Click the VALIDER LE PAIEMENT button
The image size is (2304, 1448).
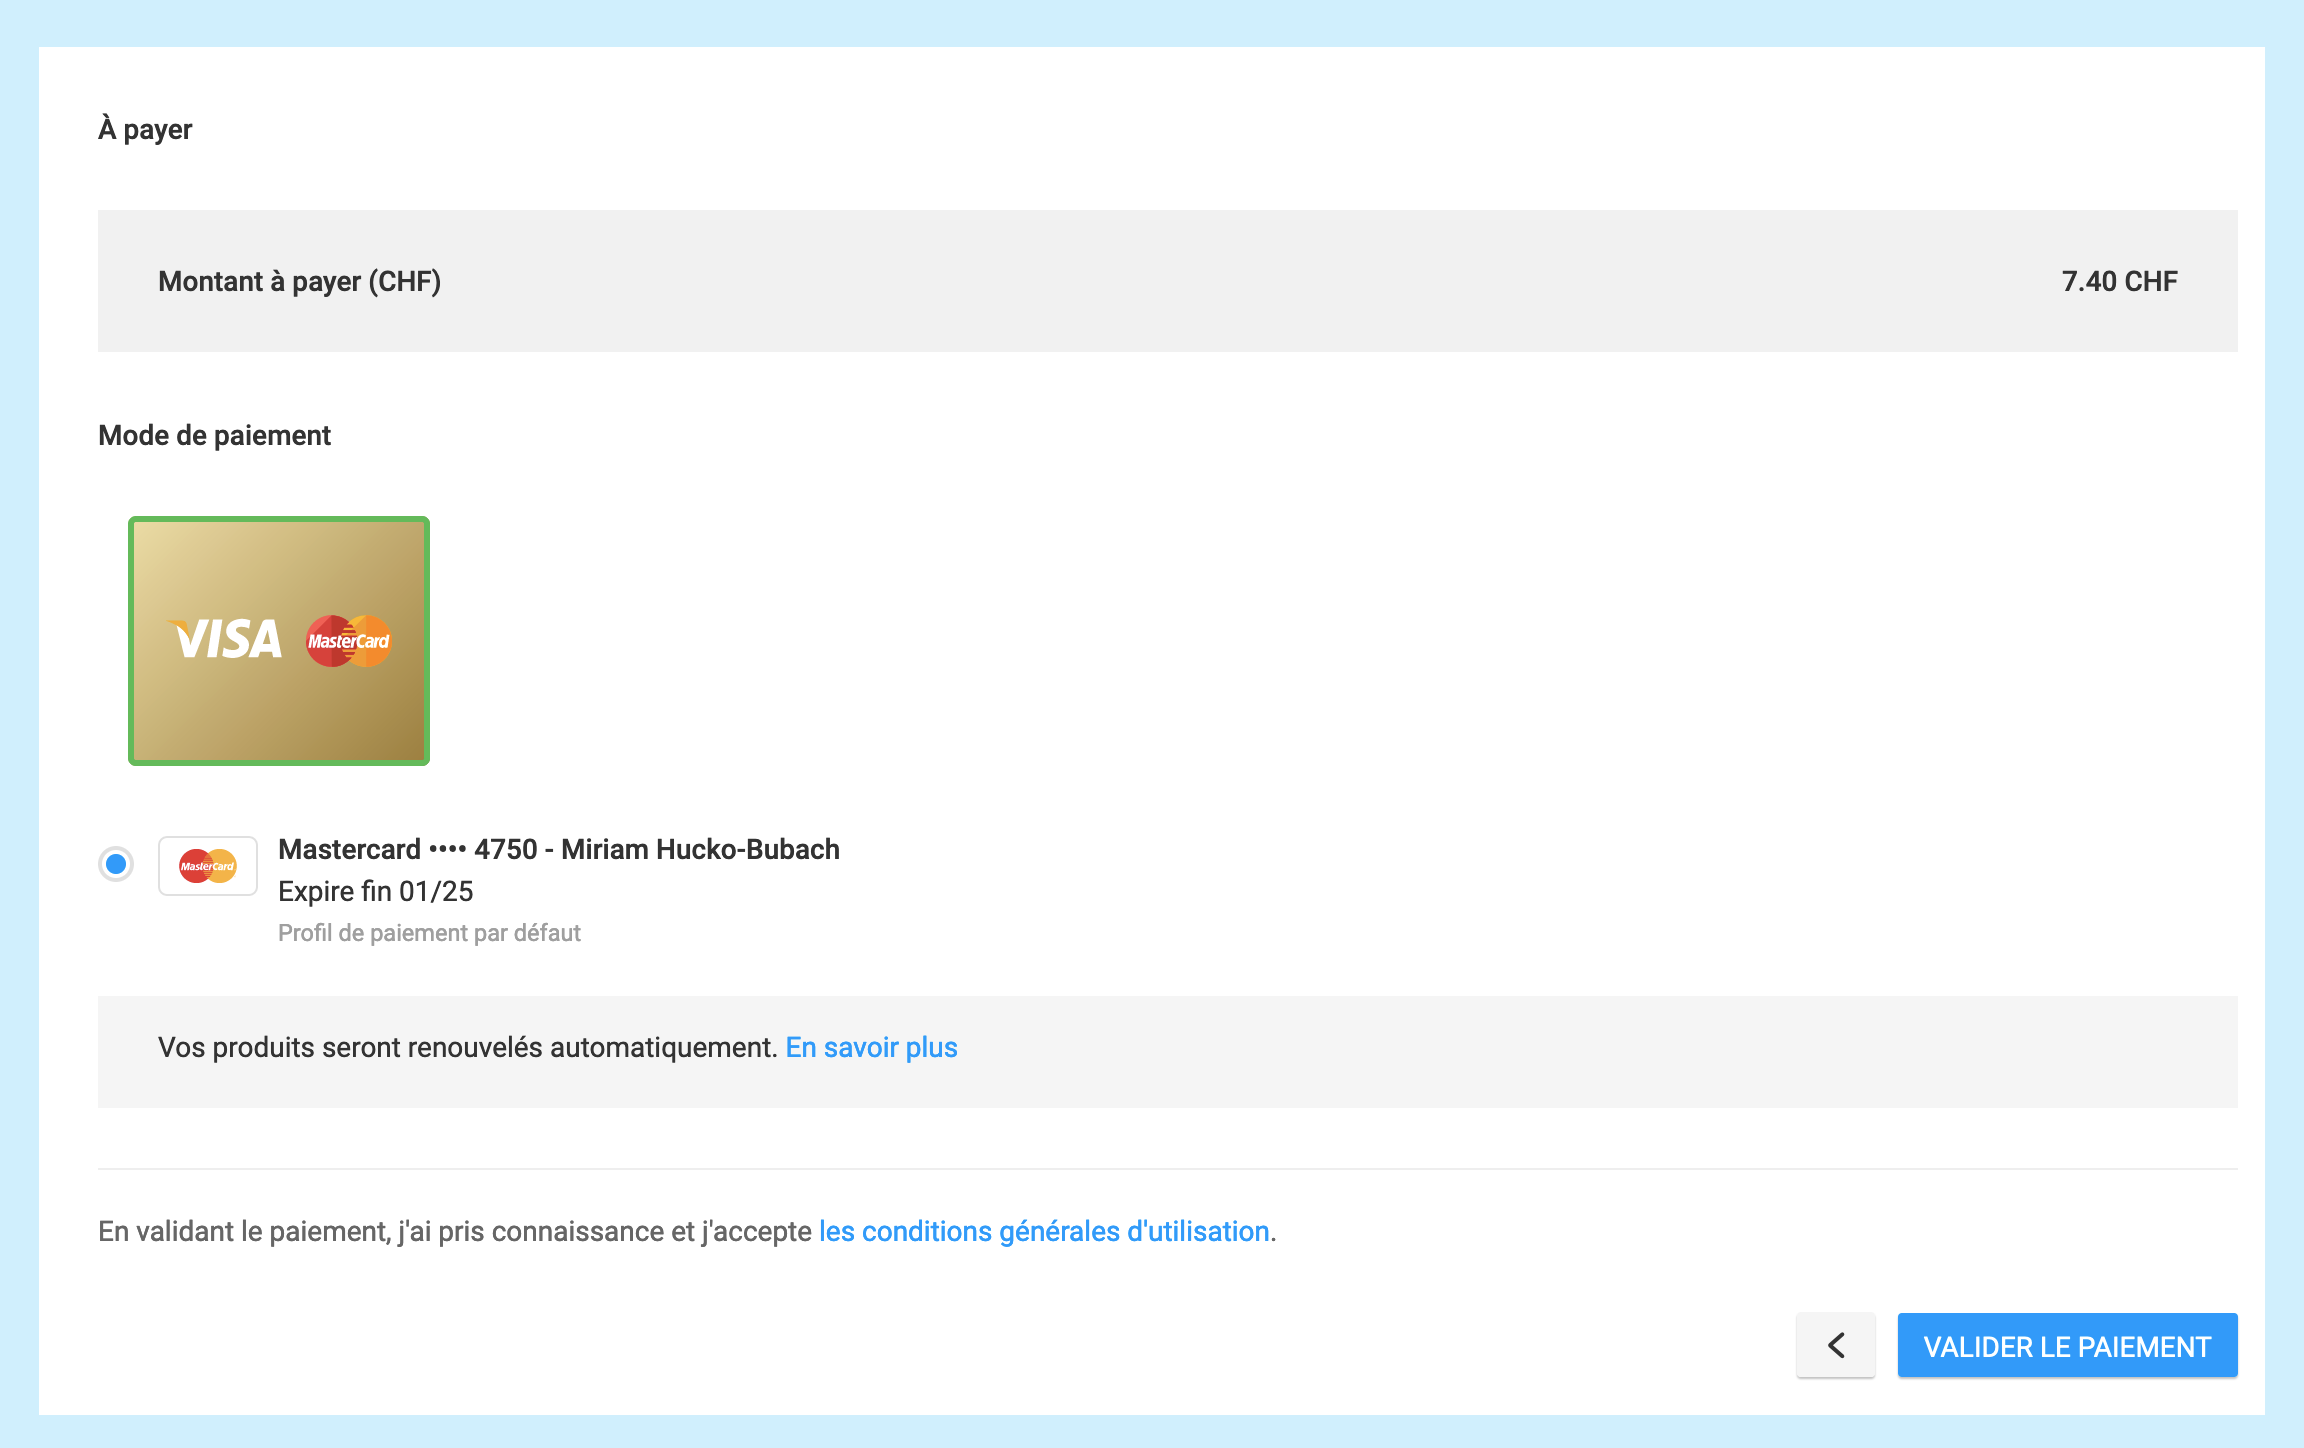pos(2067,1346)
